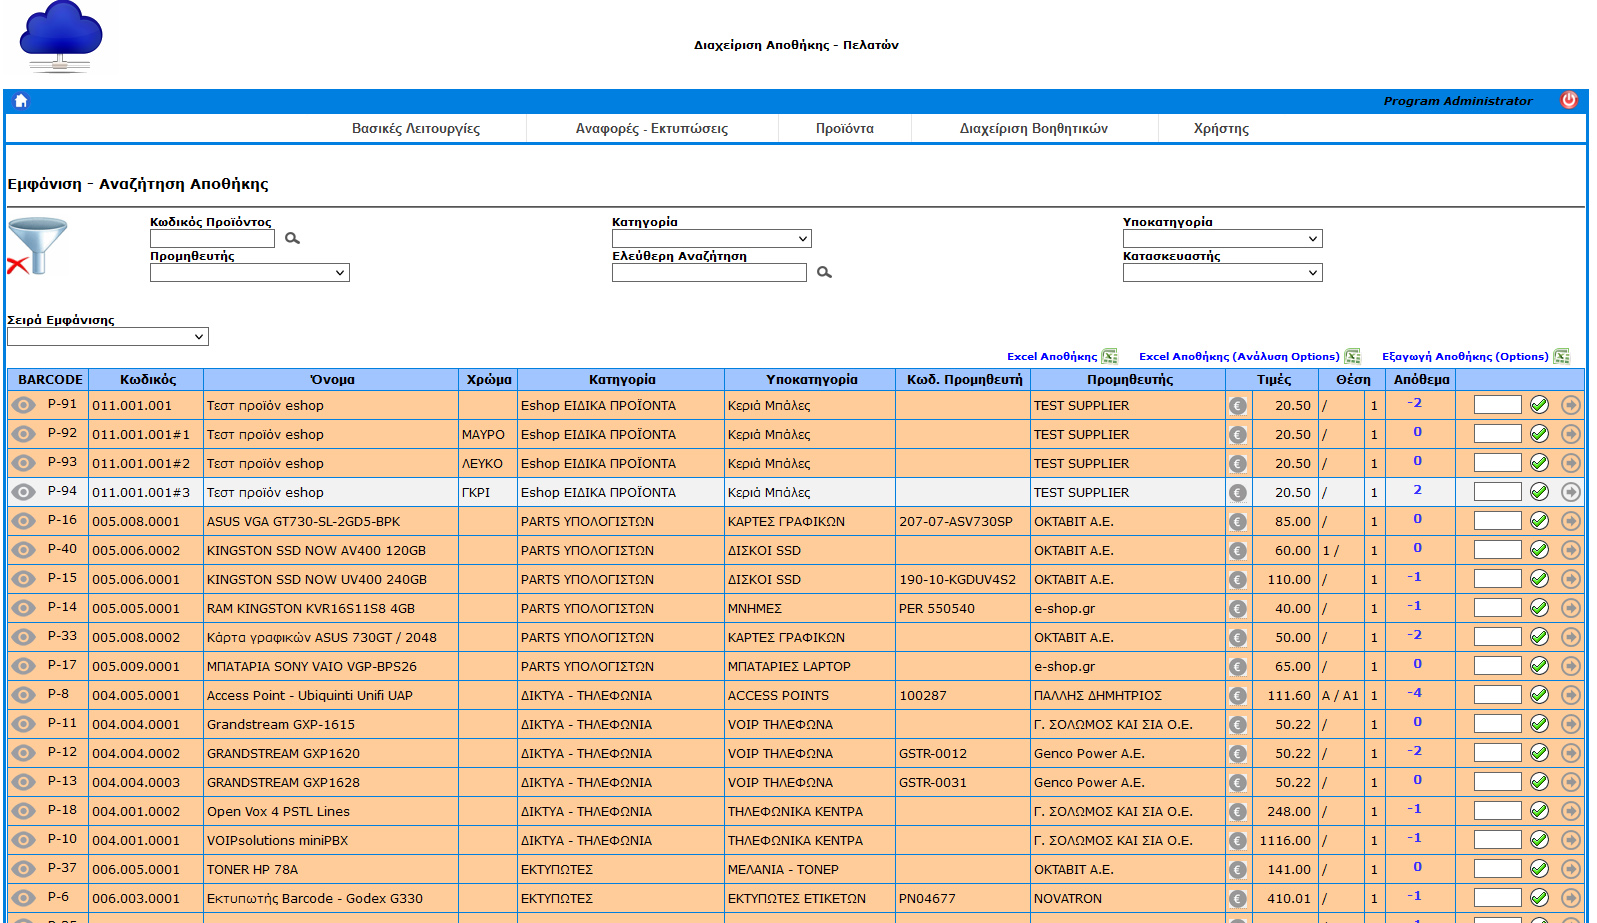Screen dimensions: 1597x923
Task: Click Excel icon beside 'Ανάλυση Options' link
Action: point(1352,356)
